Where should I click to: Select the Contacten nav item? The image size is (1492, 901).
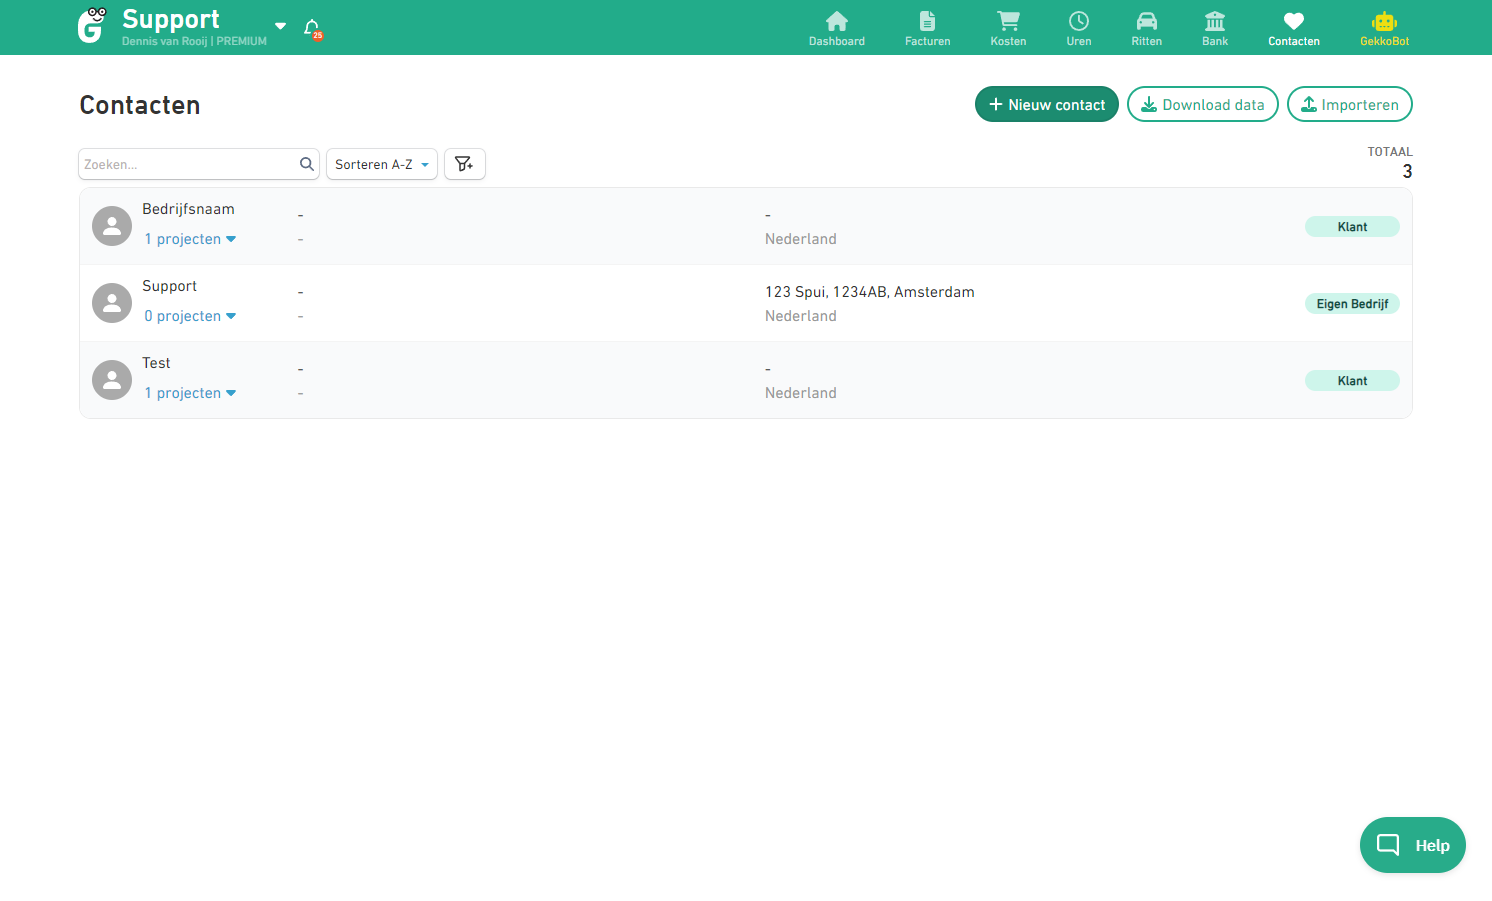pyautogui.click(x=1294, y=28)
